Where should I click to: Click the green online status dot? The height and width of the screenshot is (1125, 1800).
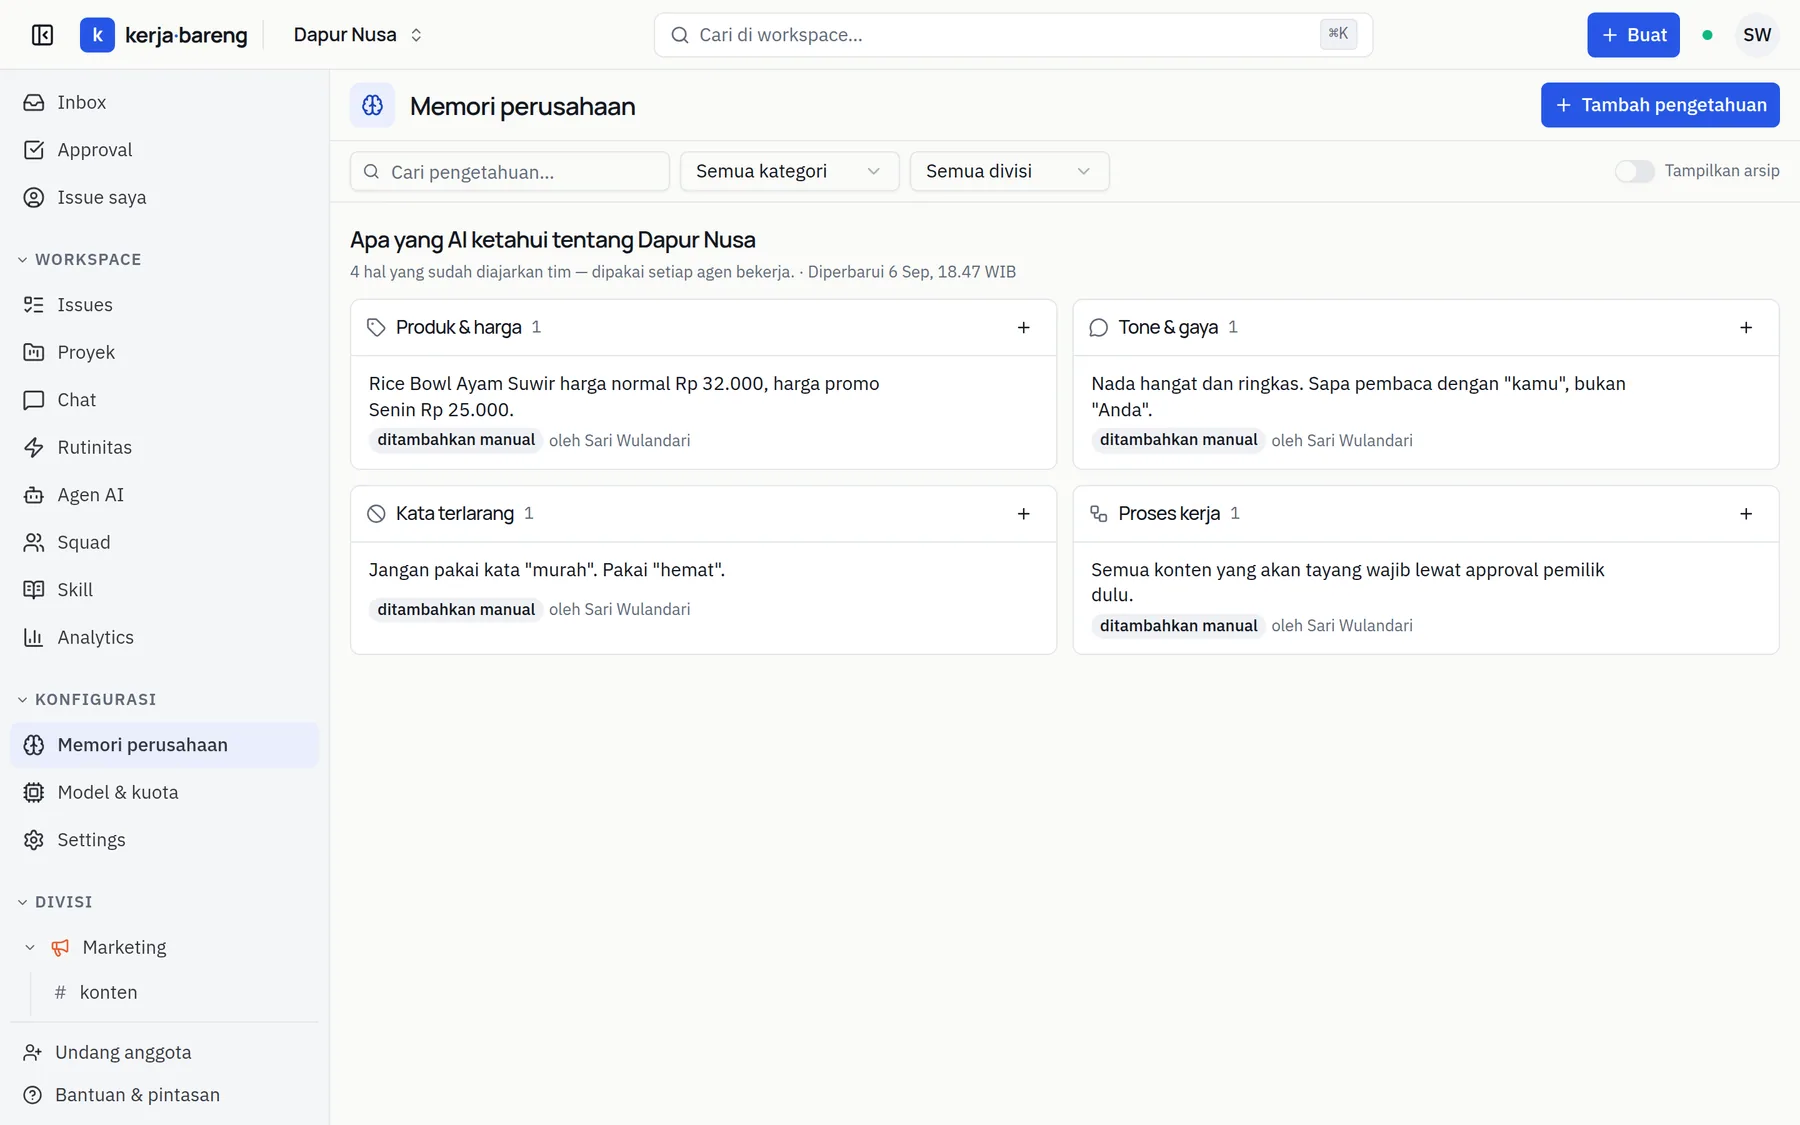[x=1707, y=35]
